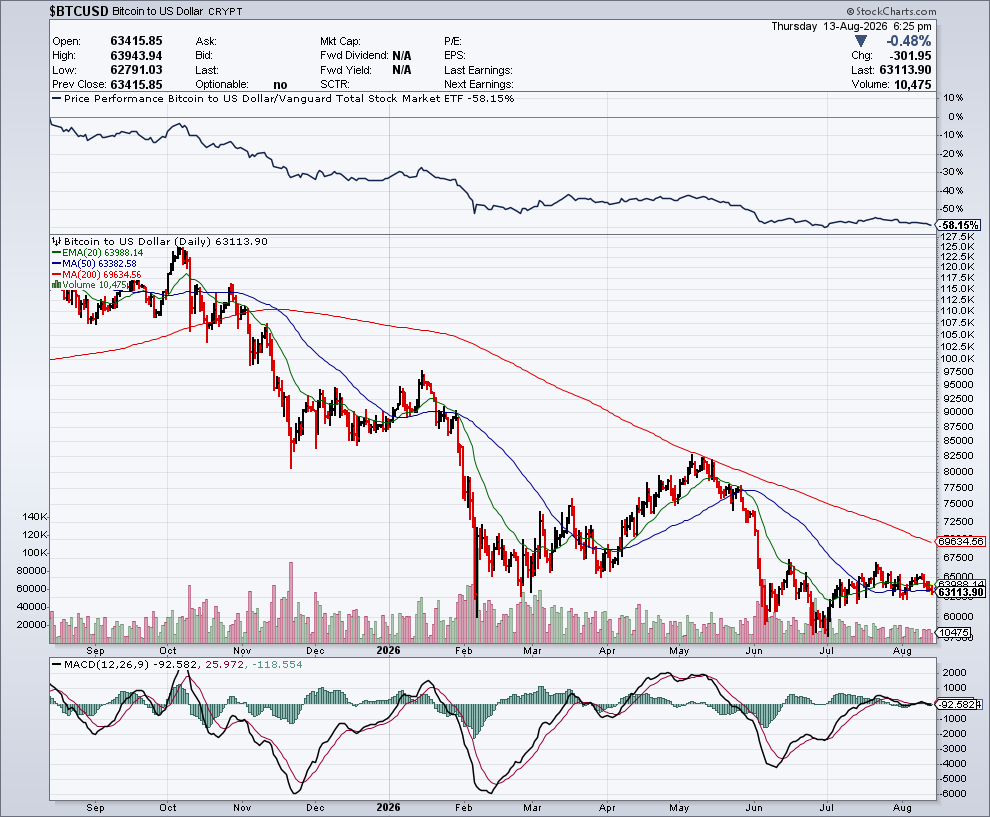Click the $BTCUSD ticker symbol title
The width and height of the screenshot is (990, 817).
pos(78,11)
